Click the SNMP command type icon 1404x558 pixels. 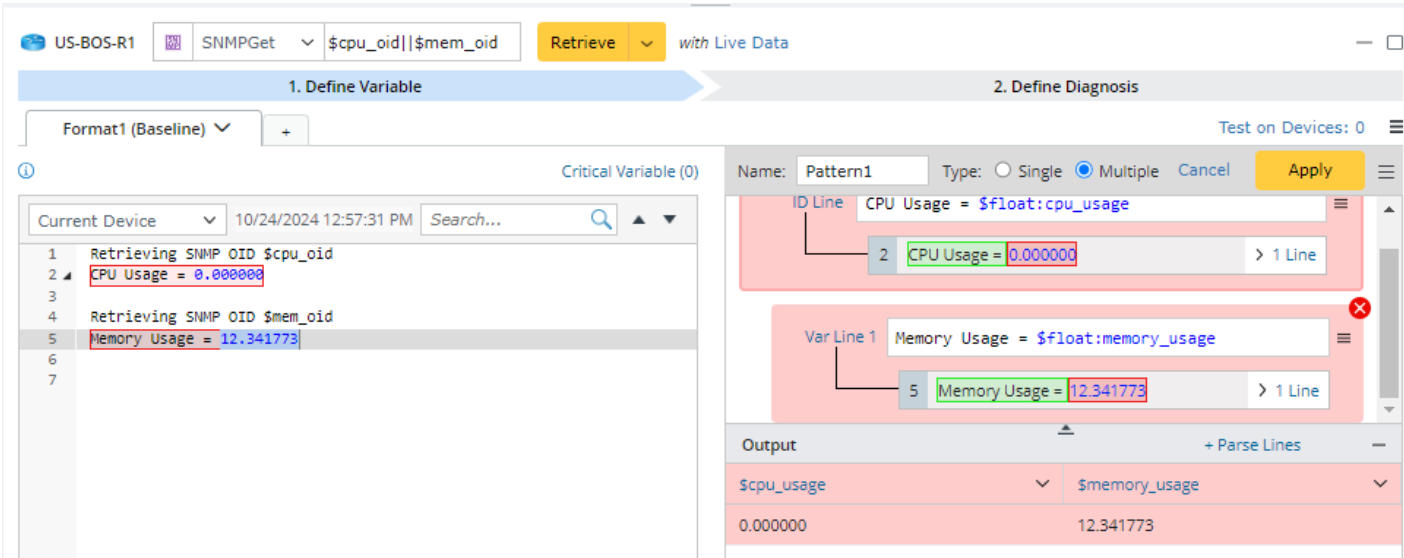point(173,43)
